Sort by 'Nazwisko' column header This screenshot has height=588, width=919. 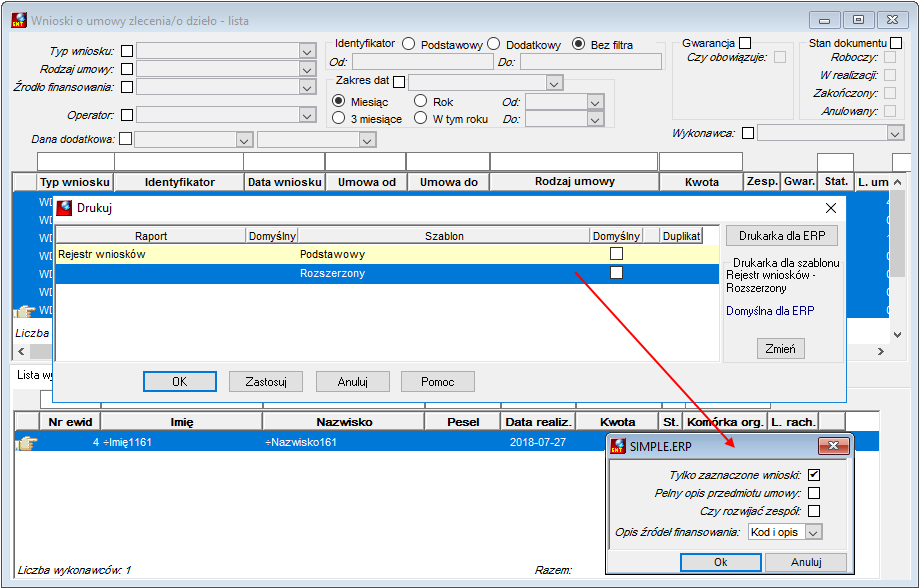coord(344,422)
